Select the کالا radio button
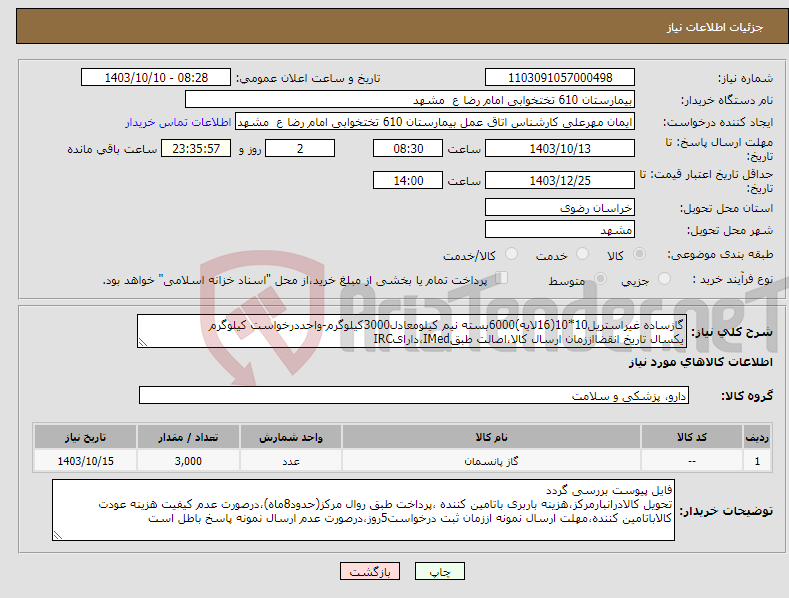 click(639, 254)
